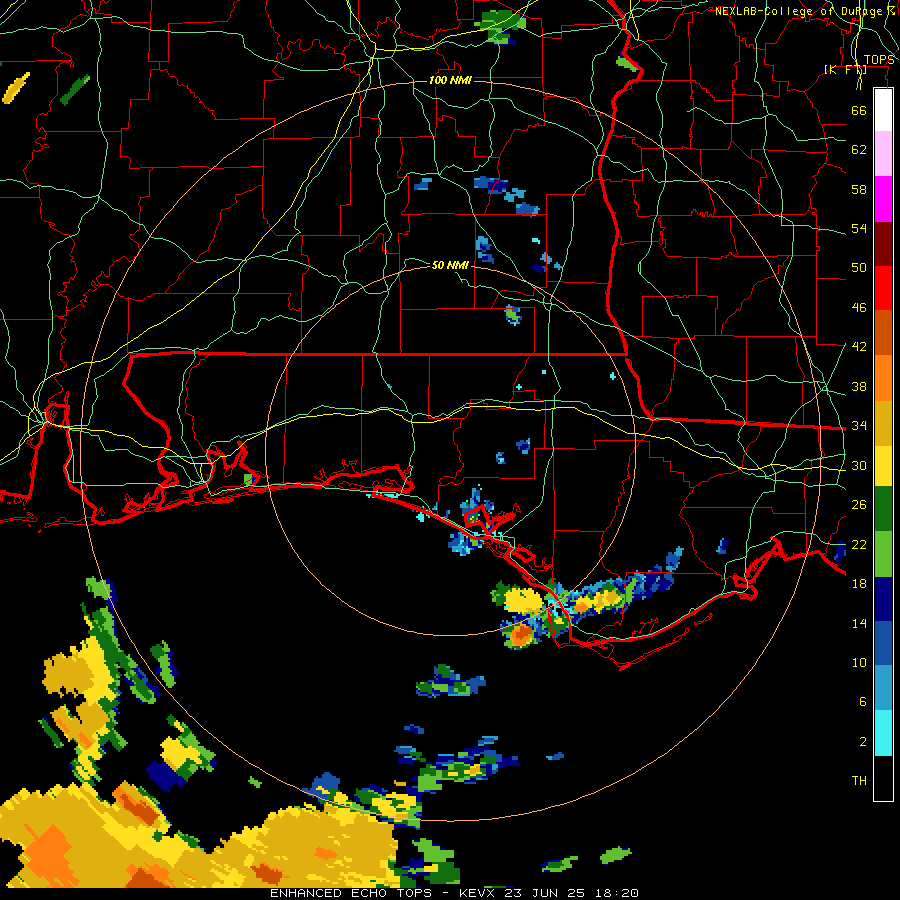
Task: Click the 38 legend value
Action: click(859, 386)
